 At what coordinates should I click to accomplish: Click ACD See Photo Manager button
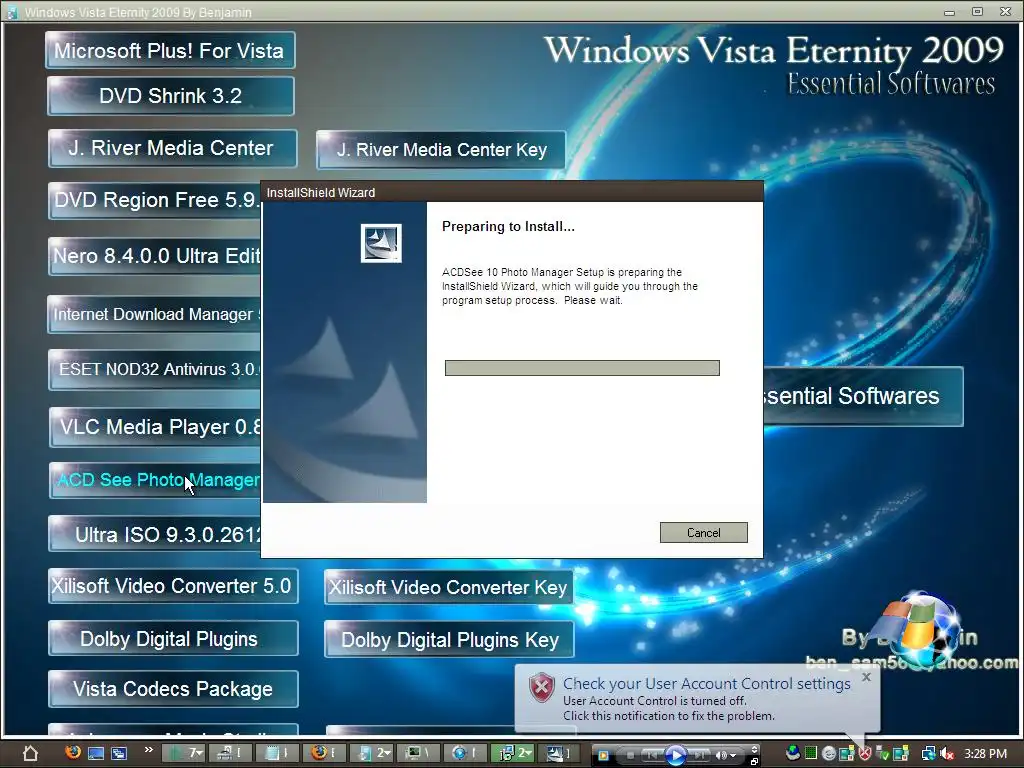(x=155, y=480)
